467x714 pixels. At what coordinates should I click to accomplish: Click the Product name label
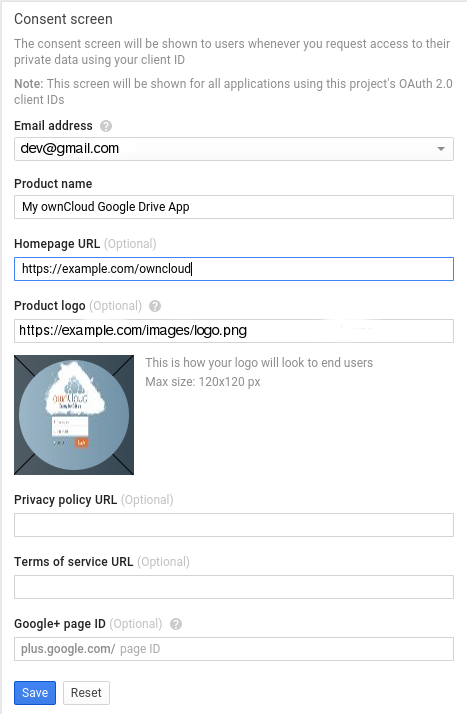point(53,184)
